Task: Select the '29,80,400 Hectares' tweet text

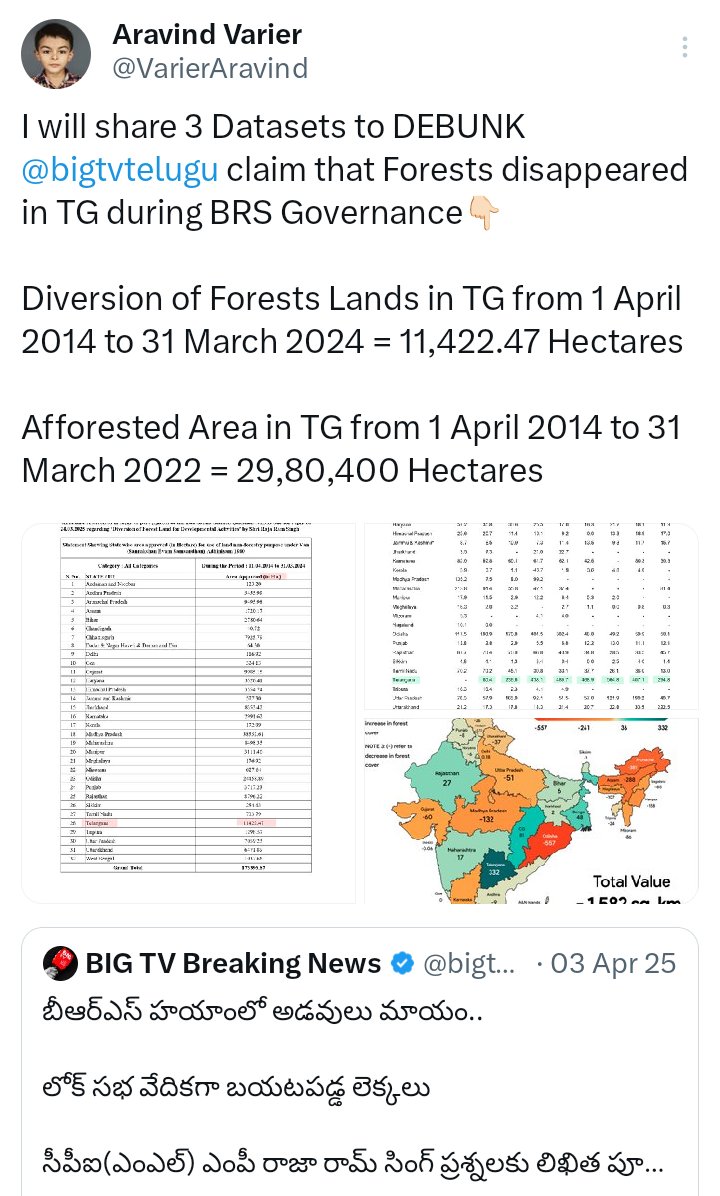Action: pyautogui.click(x=389, y=470)
